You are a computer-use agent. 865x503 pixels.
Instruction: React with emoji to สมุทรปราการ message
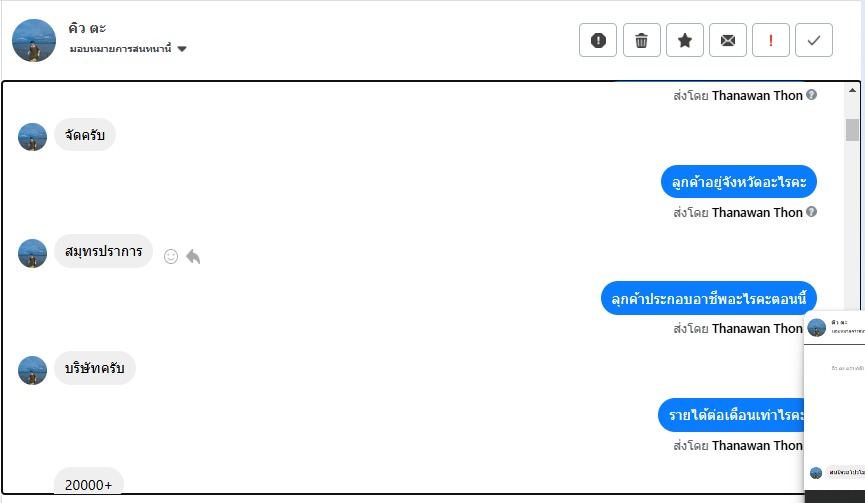[x=171, y=256]
